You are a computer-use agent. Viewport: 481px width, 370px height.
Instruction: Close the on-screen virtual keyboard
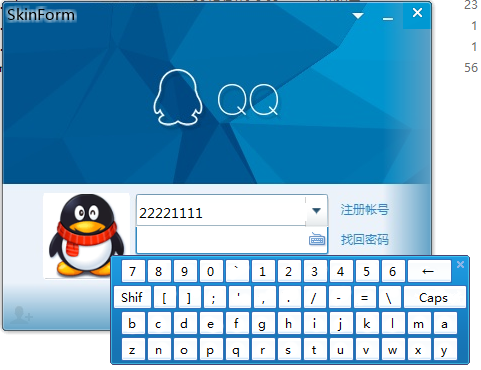coord(460,265)
